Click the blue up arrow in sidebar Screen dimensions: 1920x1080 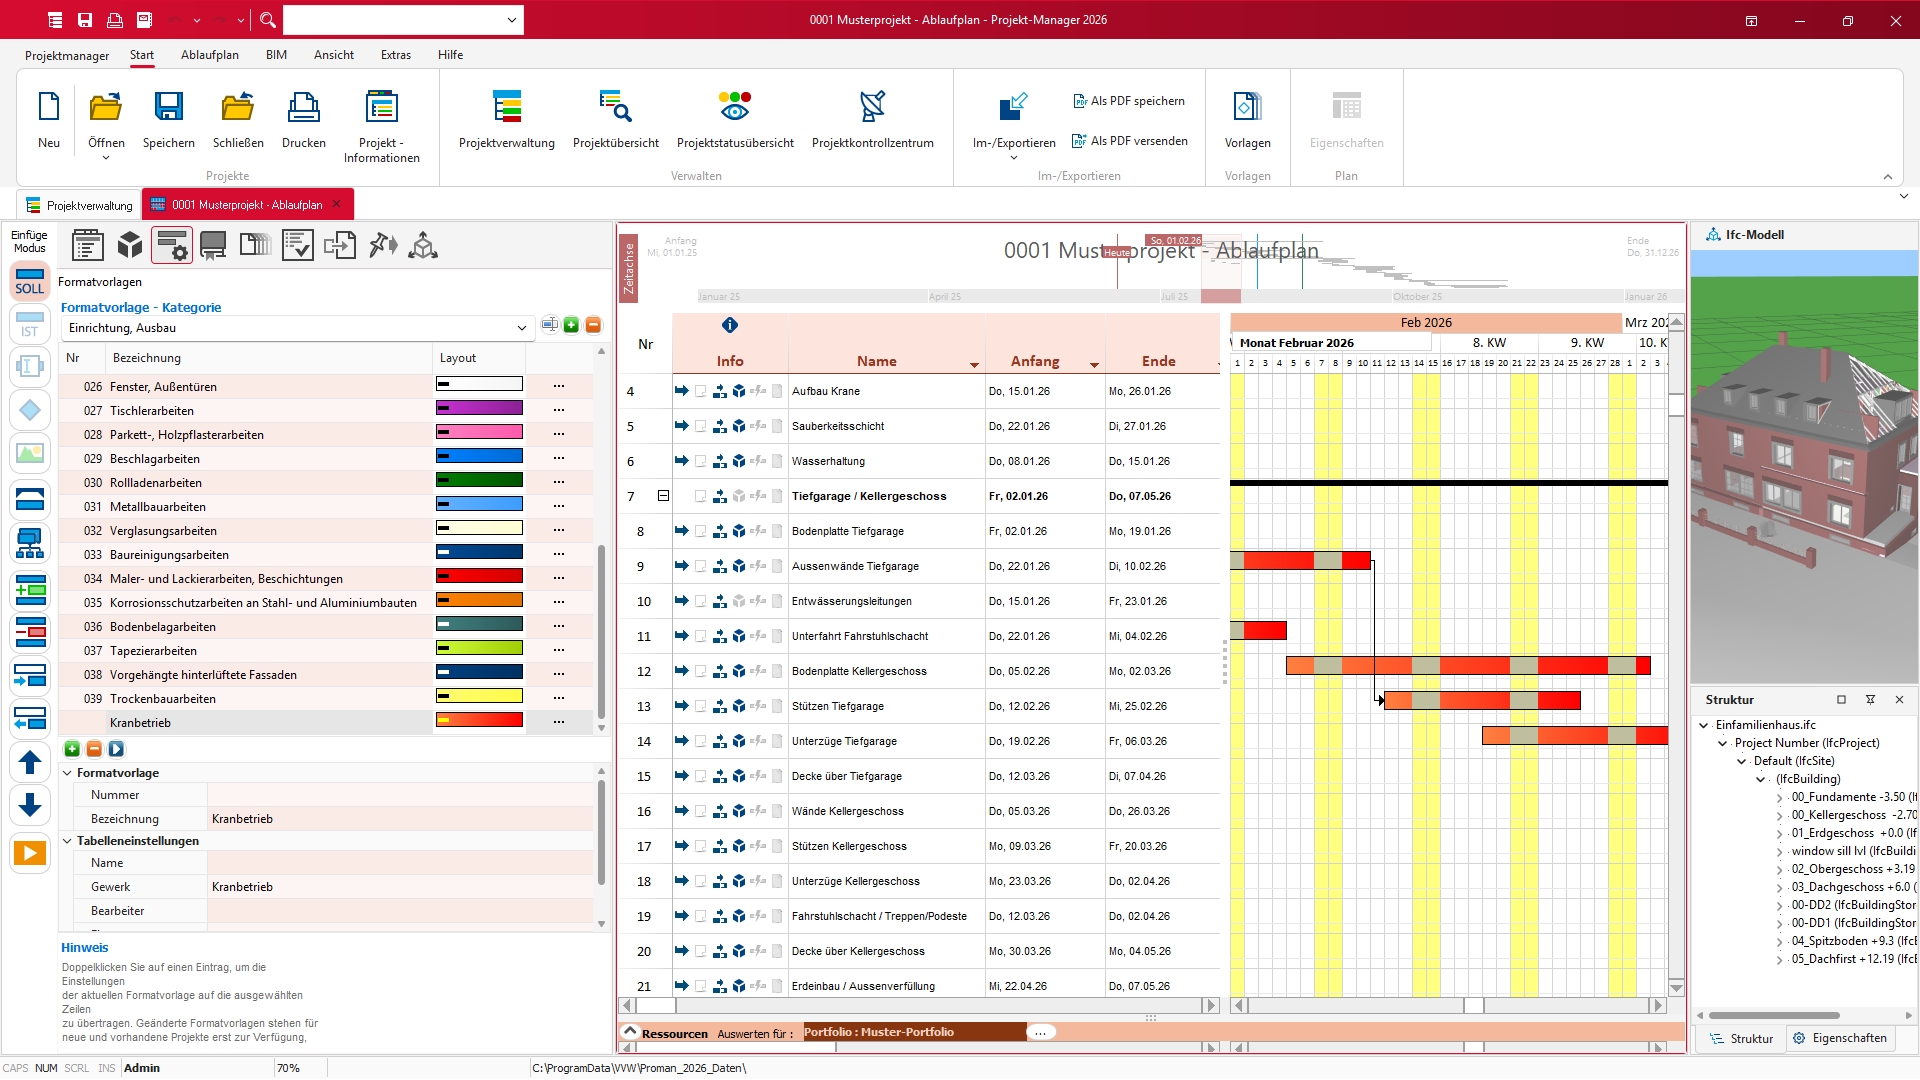click(x=30, y=762)
